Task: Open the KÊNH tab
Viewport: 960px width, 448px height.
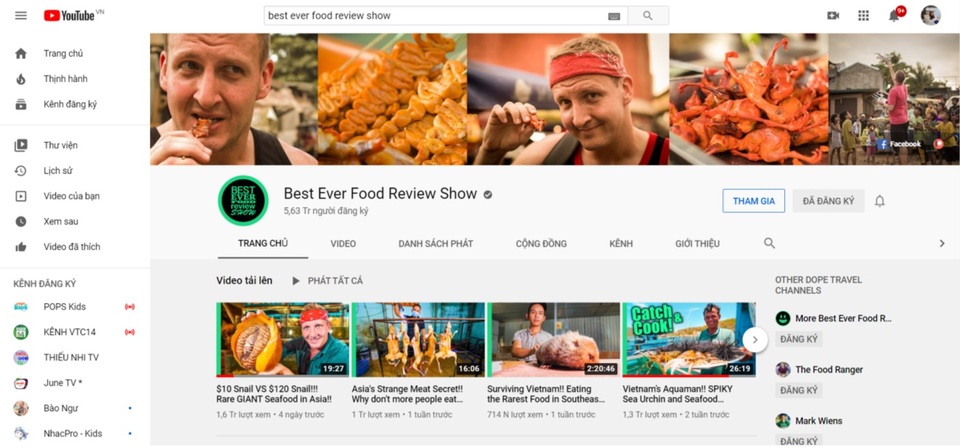Action: pyautogui.click(x=621, y=244)
